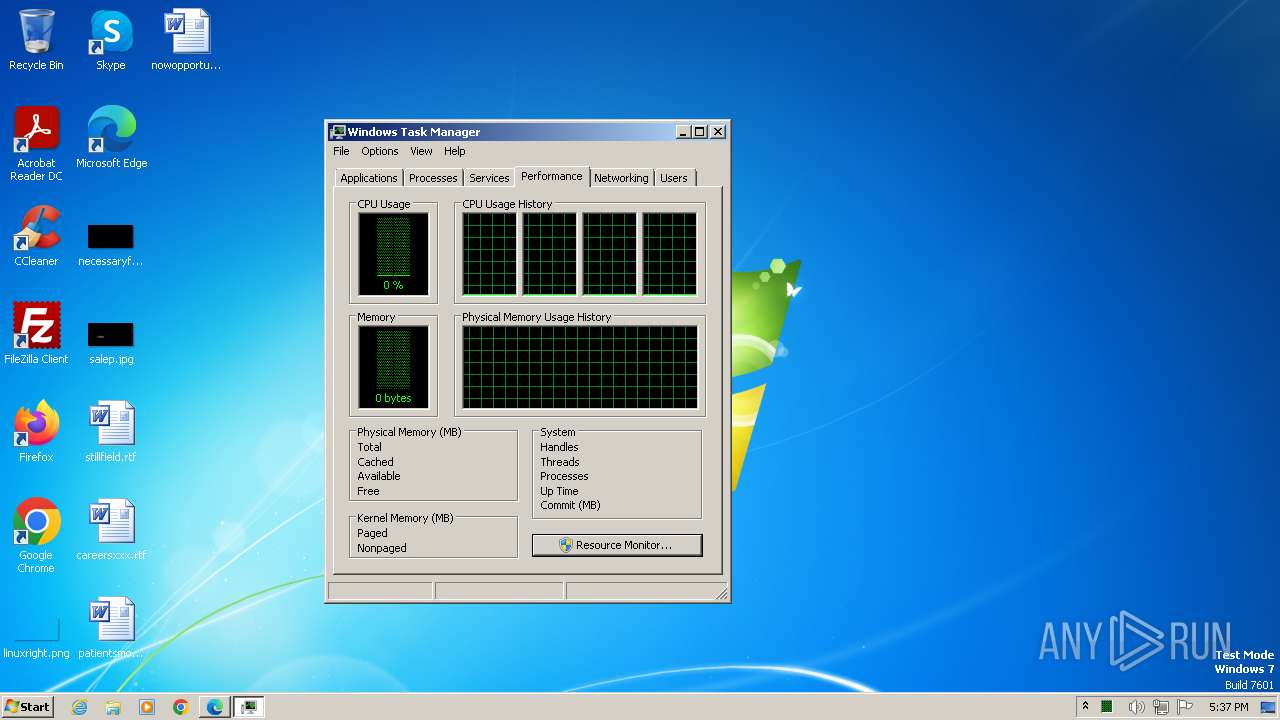
Task: Open the View menu
Action: click(x=421, y=151)
